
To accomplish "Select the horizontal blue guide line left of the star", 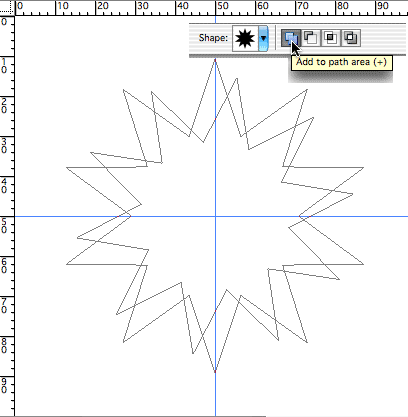I will coord(40,216).
